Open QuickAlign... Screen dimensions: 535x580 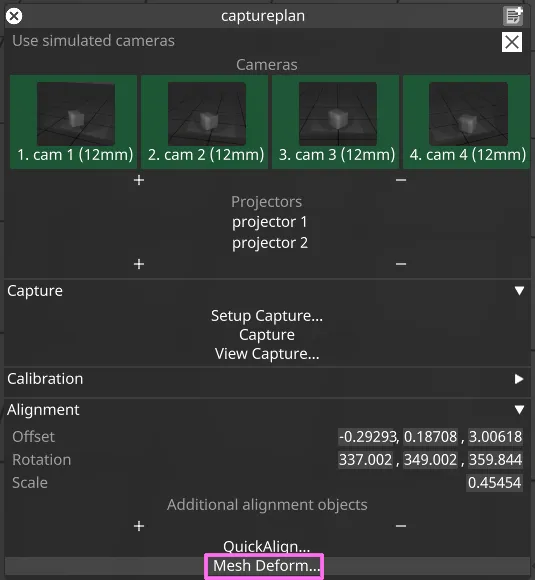click(x=267, y=547)
